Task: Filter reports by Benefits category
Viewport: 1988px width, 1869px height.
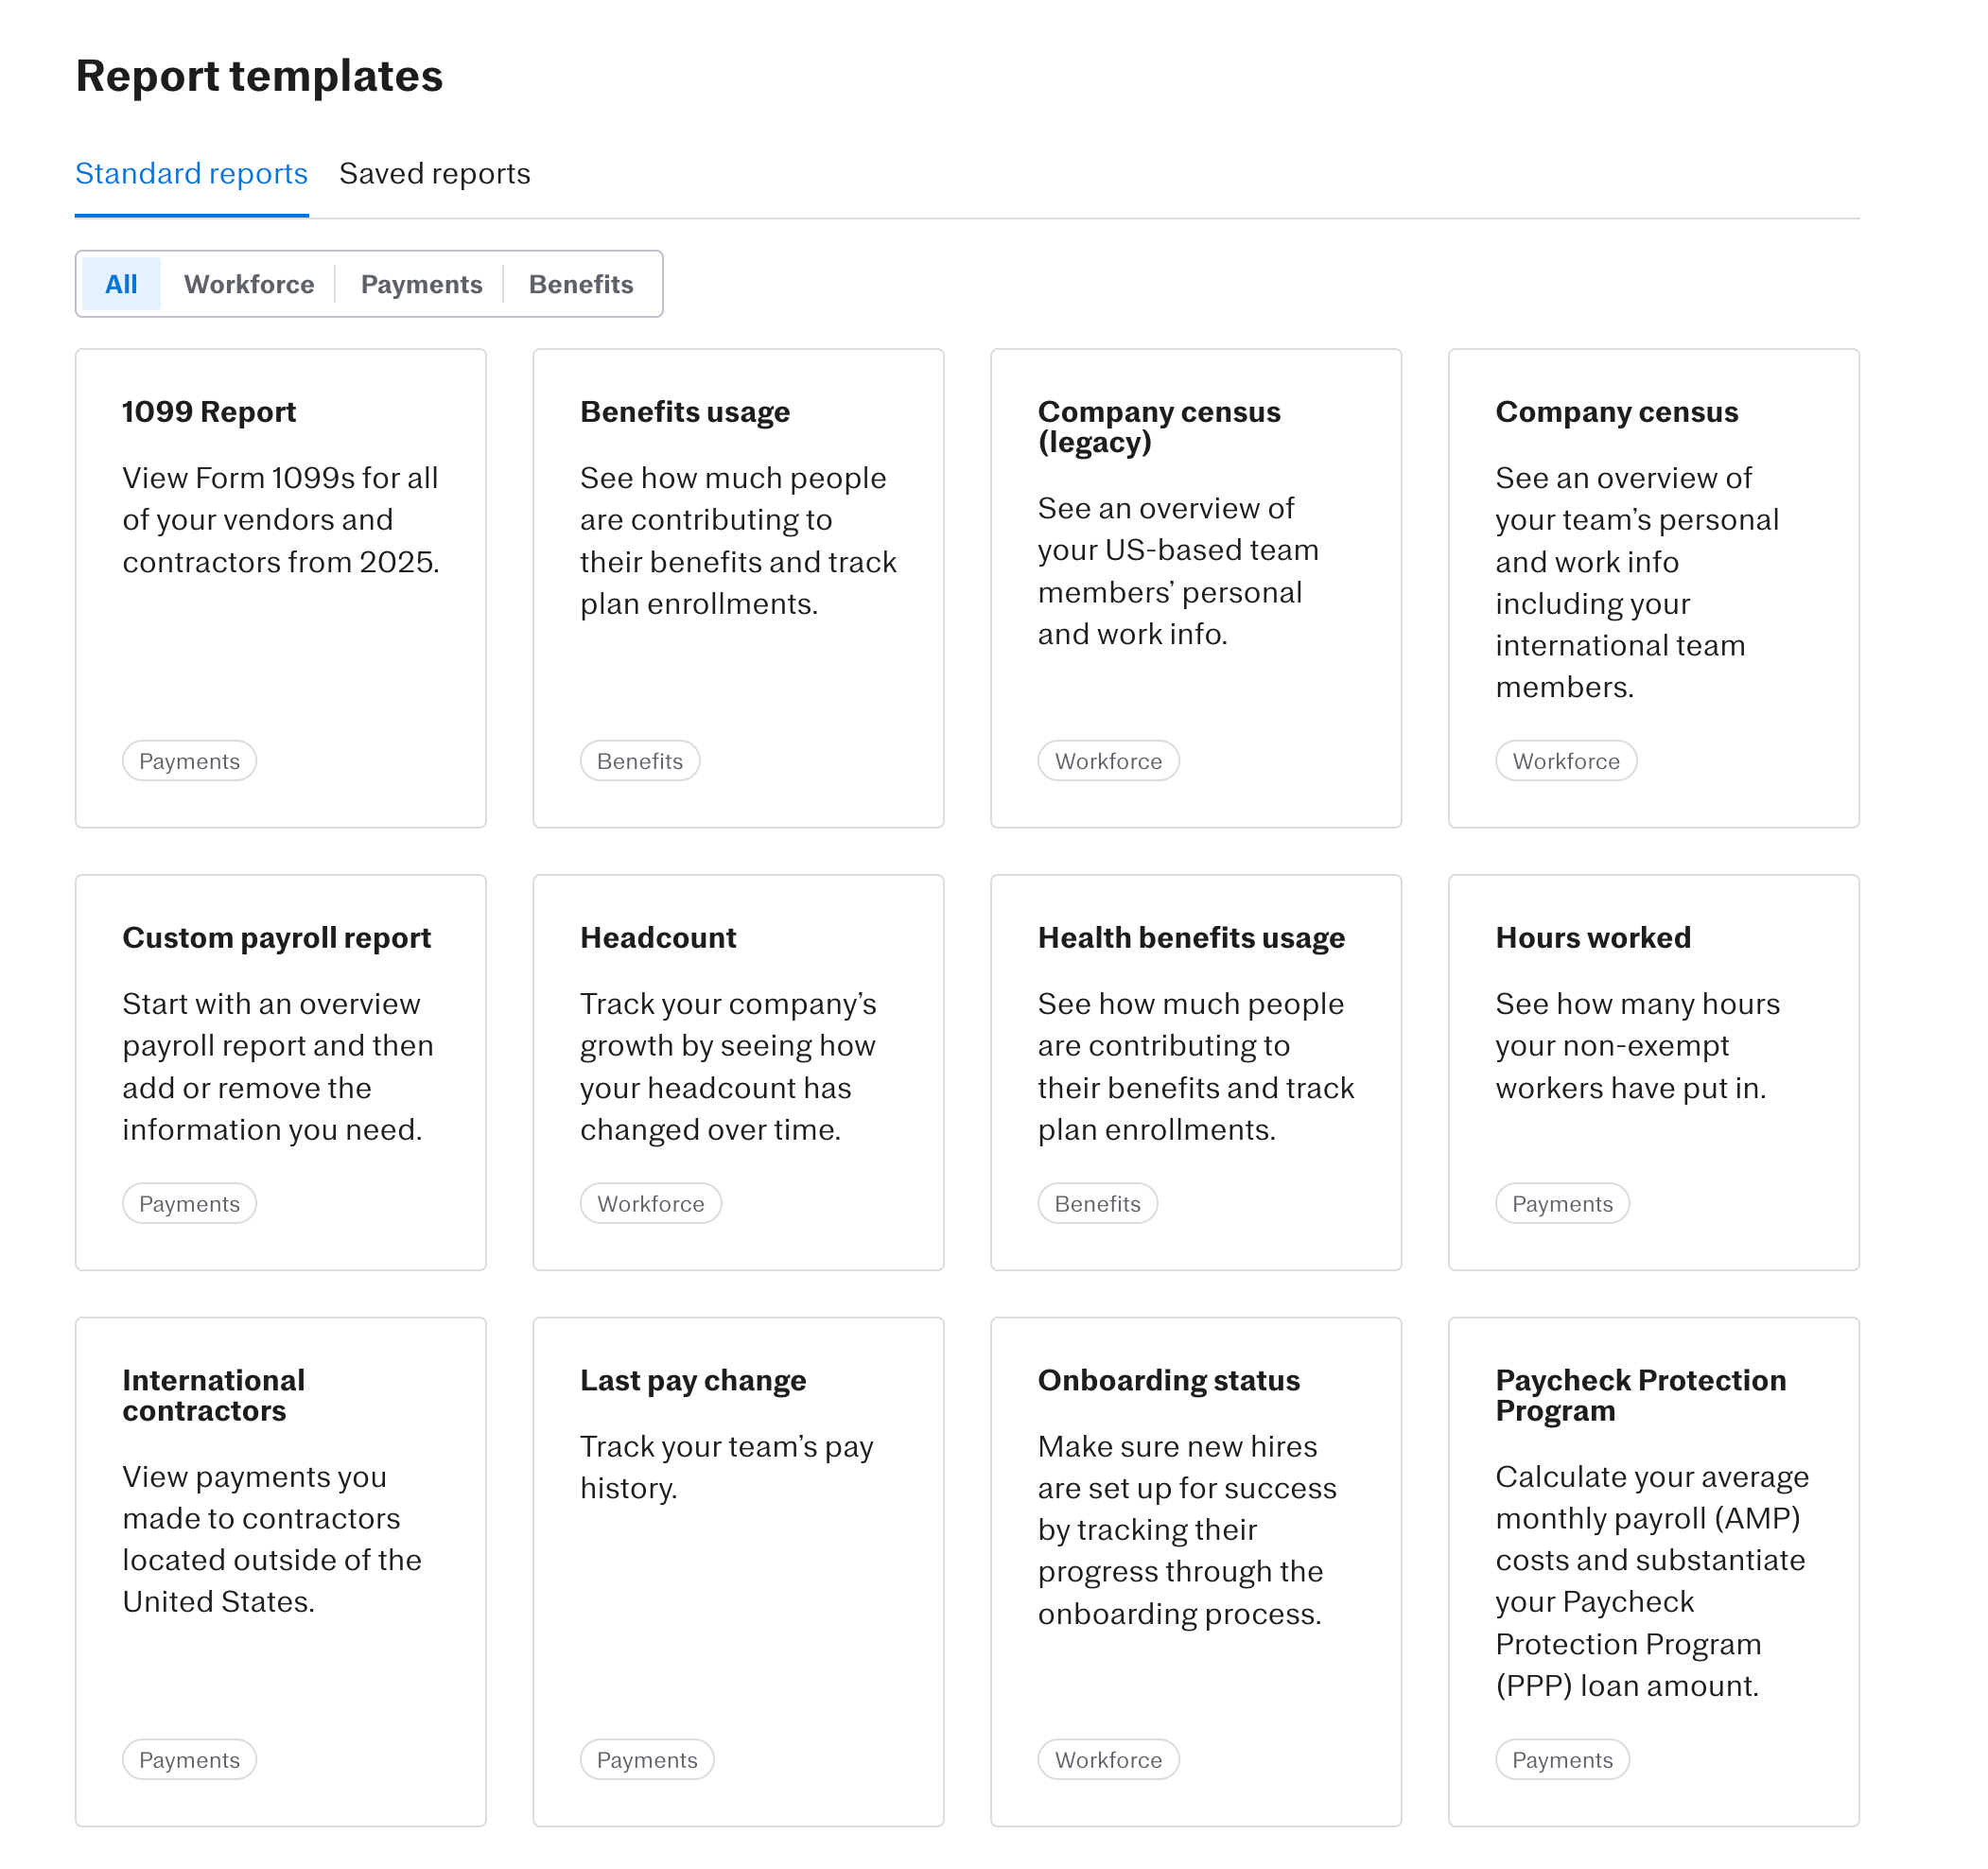Action: pyautogui.click(x=580, y=284)
